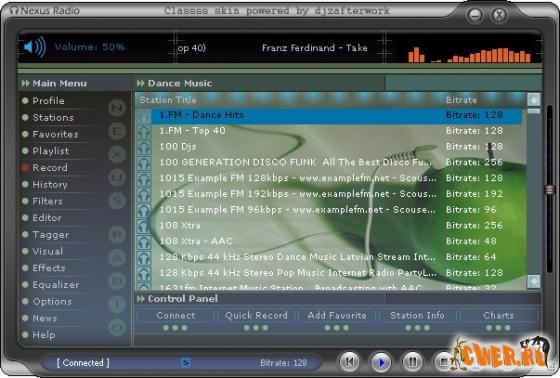The height and width of the screenshot is (378, 560).
Task: Sort by Bitrate column header
Action: [x=461, y=100]
